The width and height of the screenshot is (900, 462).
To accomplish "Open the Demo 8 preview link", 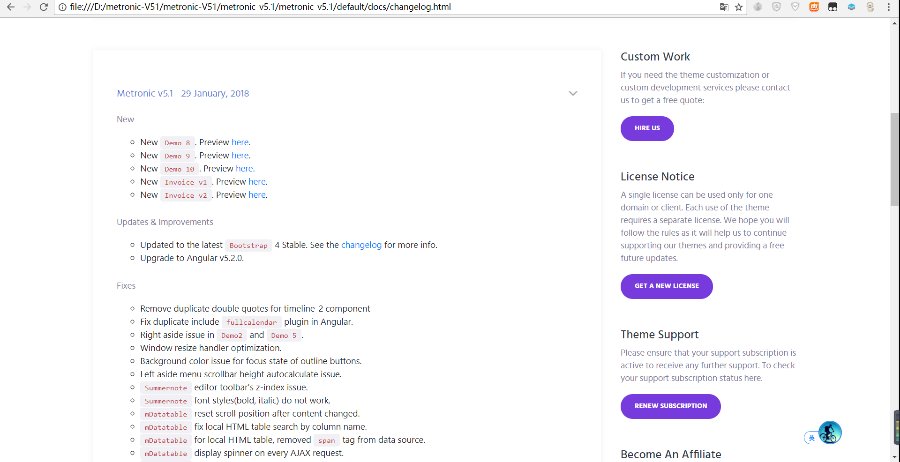I will click(240, 142).
